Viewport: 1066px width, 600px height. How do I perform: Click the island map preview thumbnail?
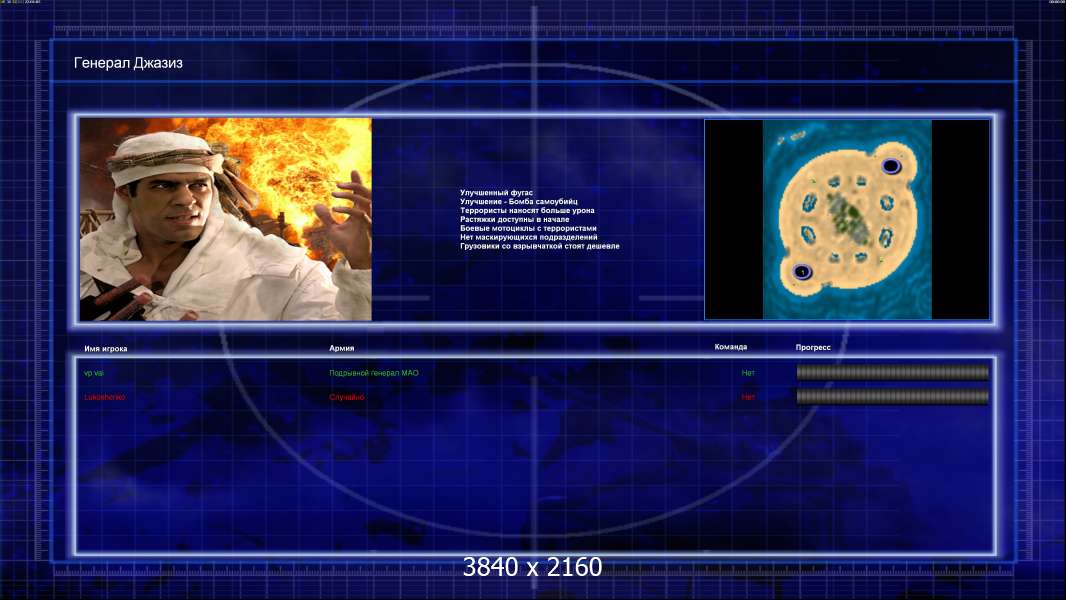coord(847,219)
